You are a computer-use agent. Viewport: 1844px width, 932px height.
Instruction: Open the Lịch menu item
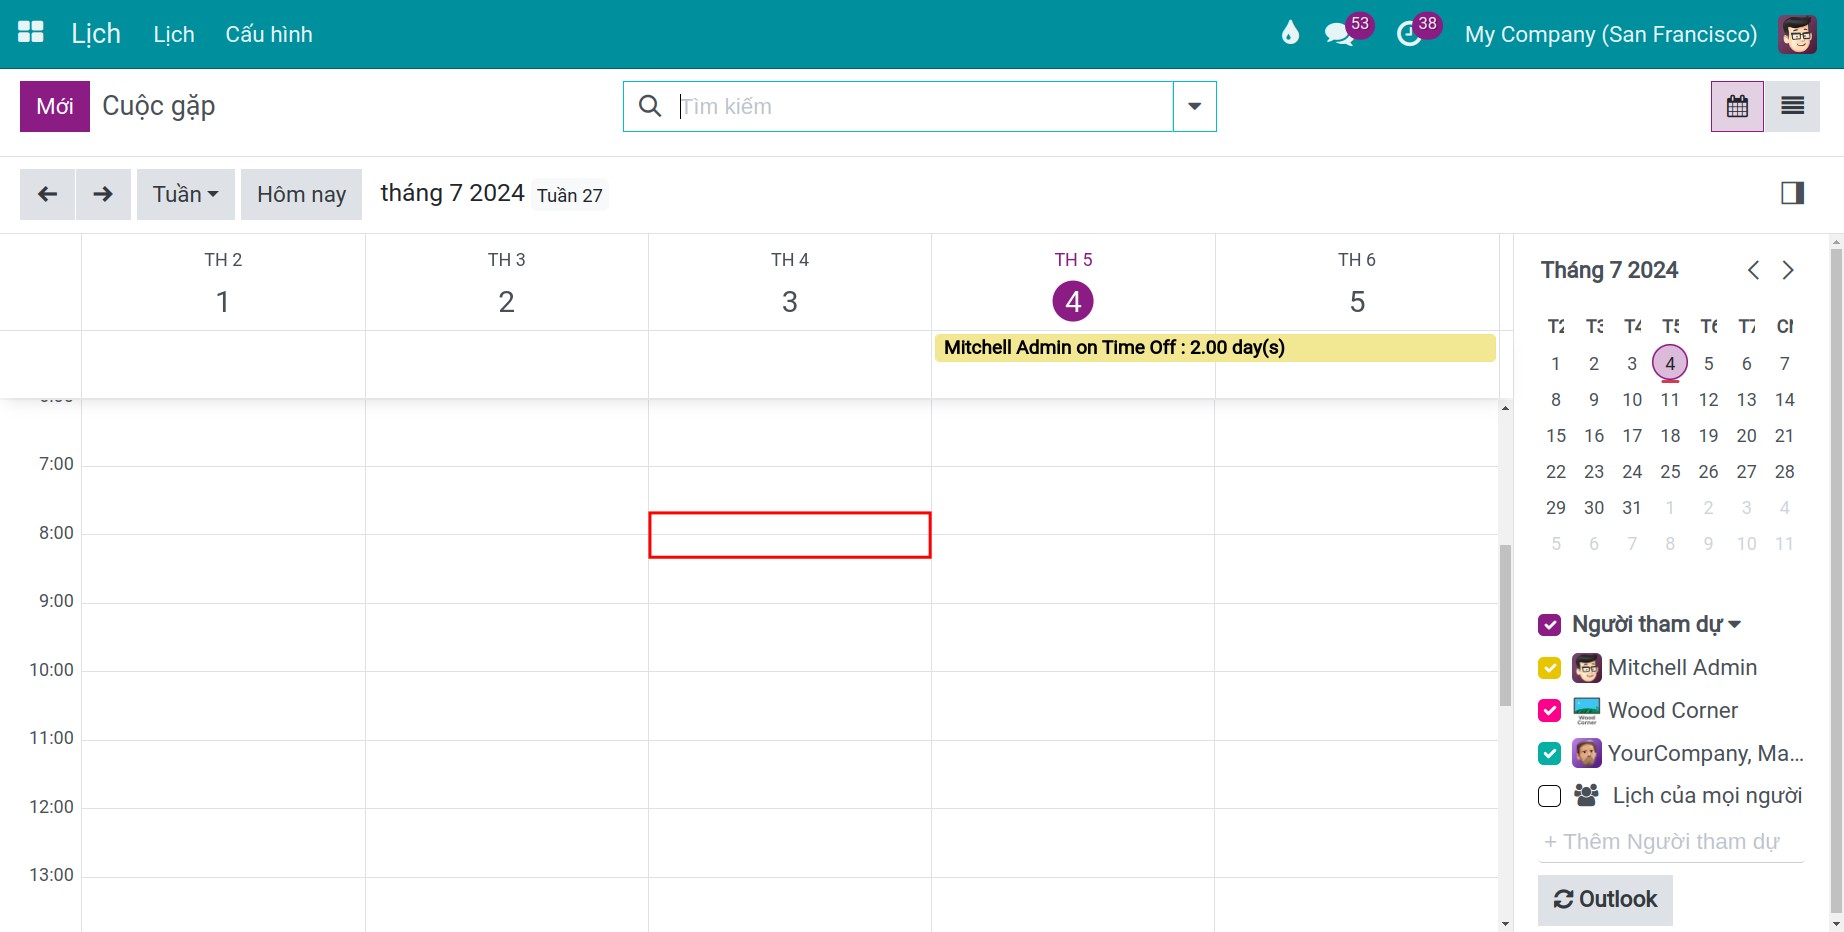pos(174,34)
